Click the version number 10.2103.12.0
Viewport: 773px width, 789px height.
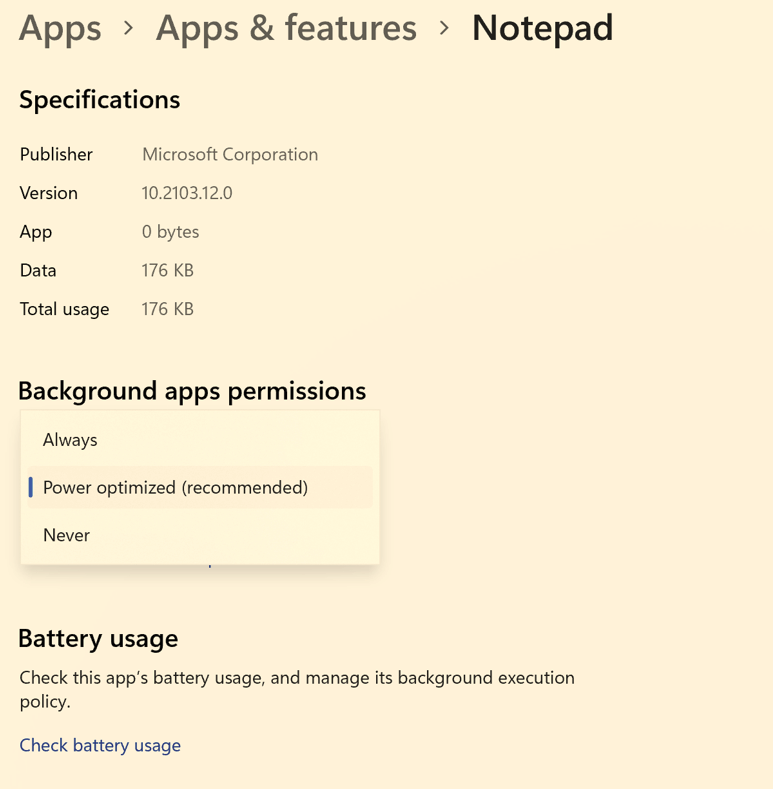(x=187, y=193)
